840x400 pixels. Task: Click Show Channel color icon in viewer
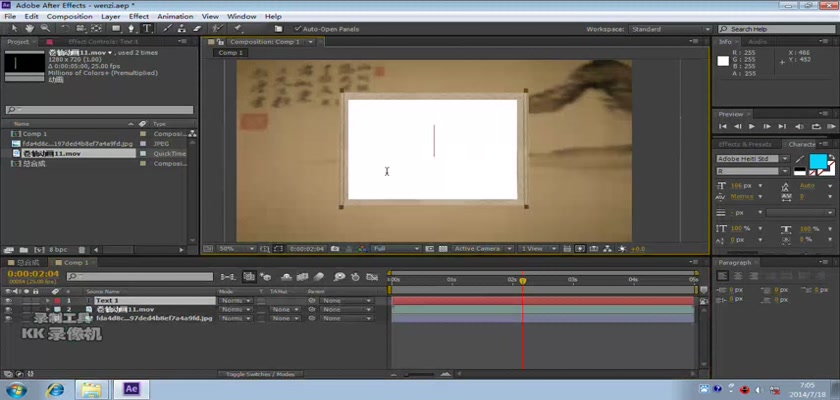362,249
